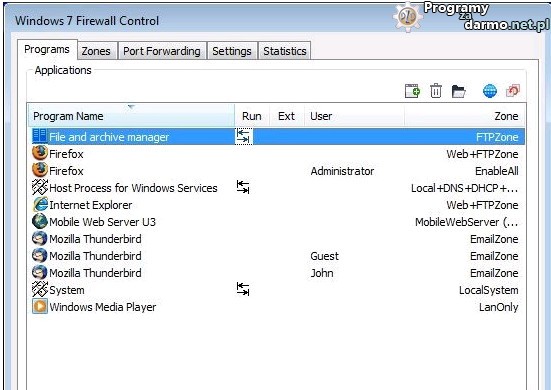Image resolution: width=551 pixels, height=390 pixels.
Task: Select Host Process for Windows Services
Action: pyautogui.click(x=133, y=188)
